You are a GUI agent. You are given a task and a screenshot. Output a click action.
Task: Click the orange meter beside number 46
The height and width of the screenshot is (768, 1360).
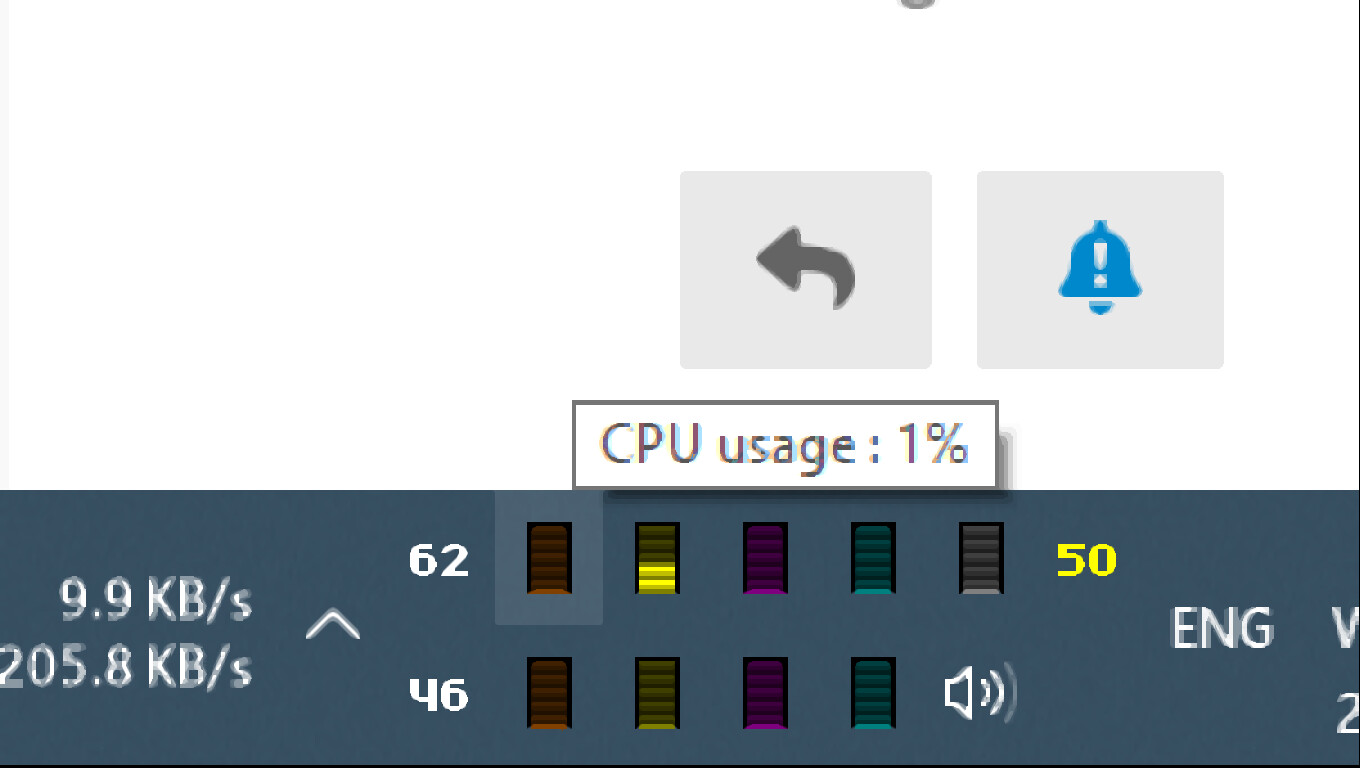549,693
